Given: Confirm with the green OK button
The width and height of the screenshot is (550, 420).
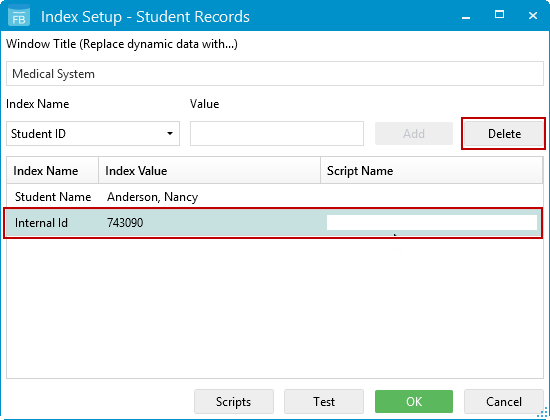Looking at the screenshot, I should (x=414, y=401).
